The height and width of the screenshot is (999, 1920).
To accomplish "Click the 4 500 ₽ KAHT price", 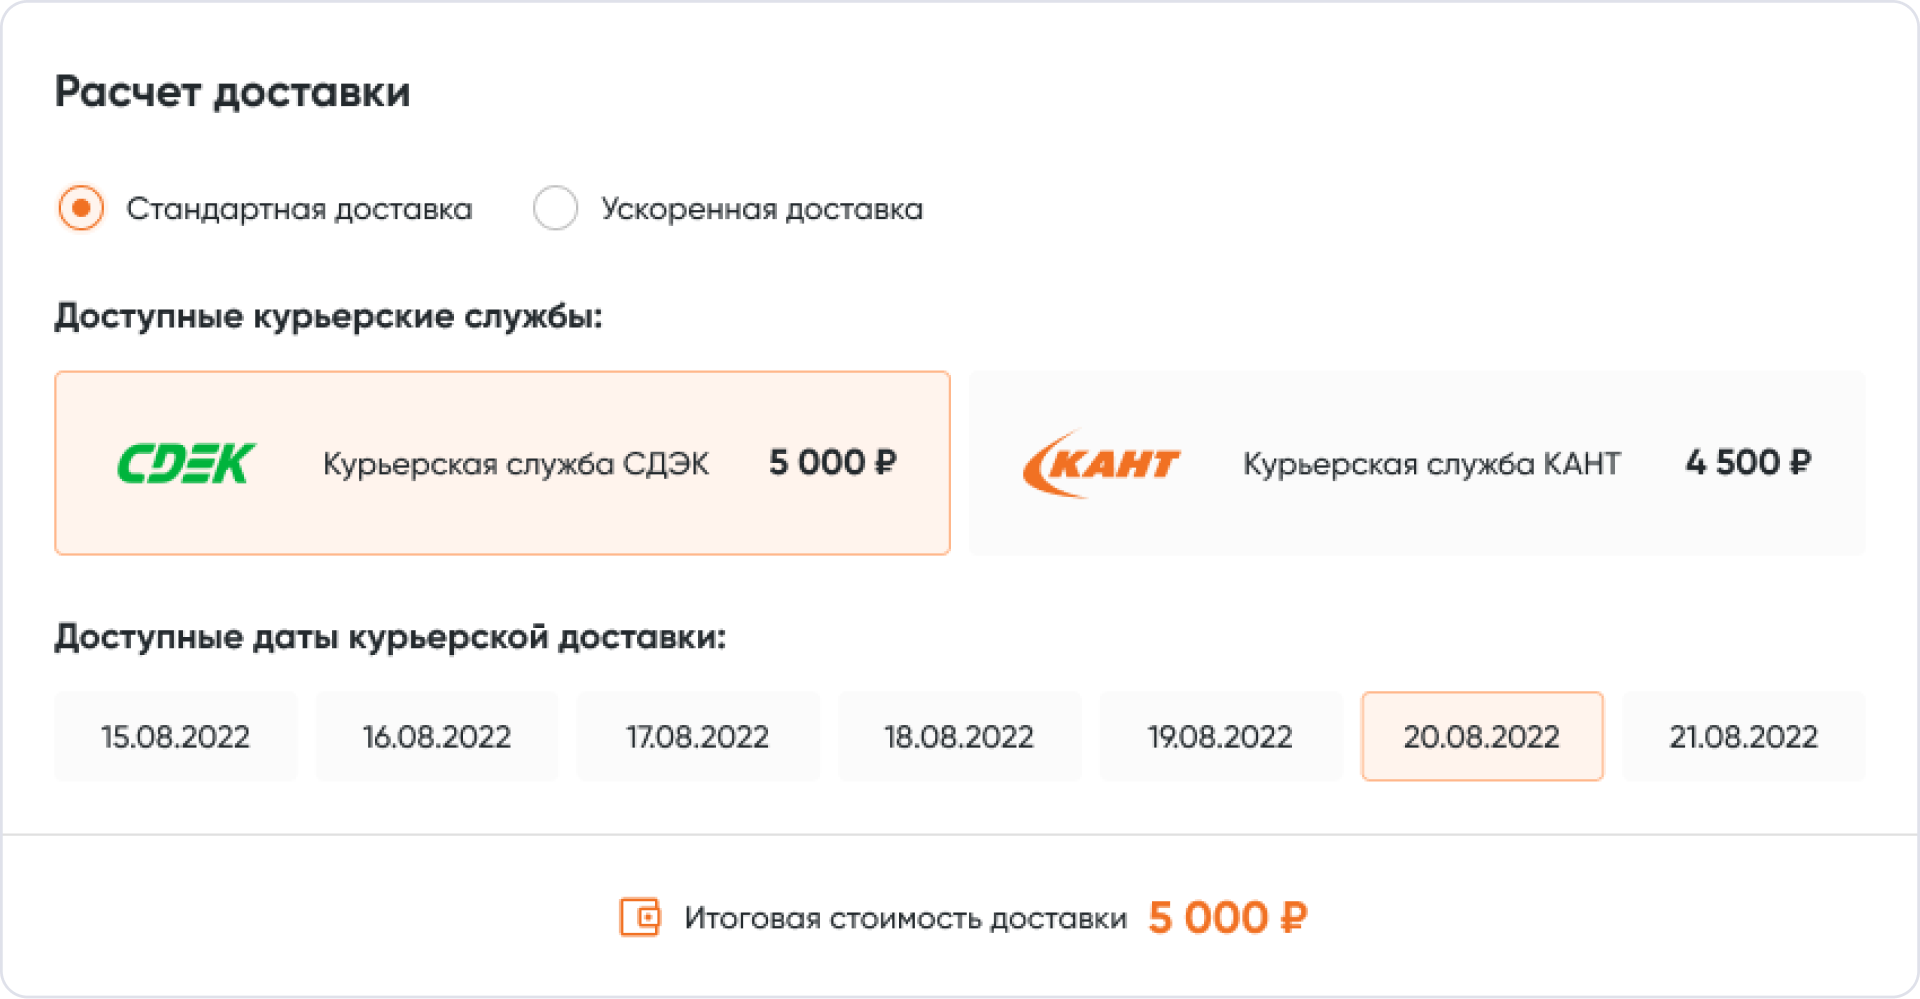I will click(1747, 463).
